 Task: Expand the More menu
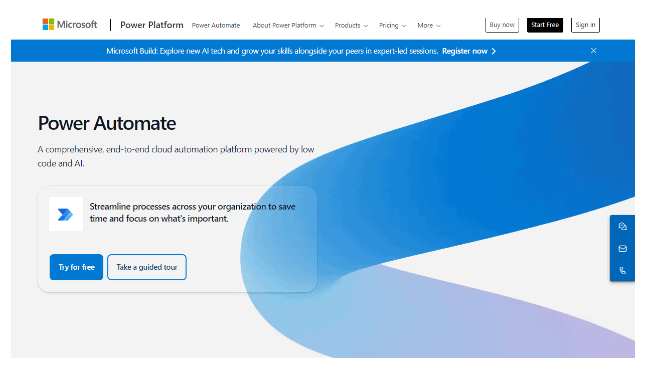[429, 25]
